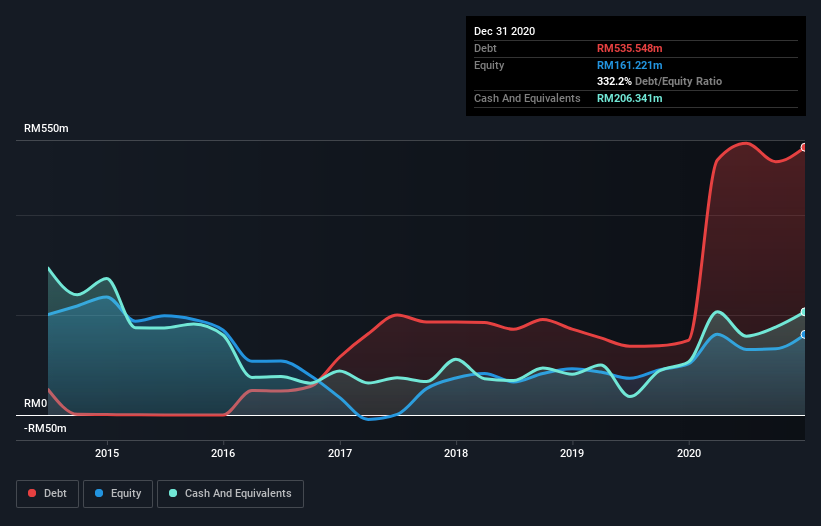Click the RM206.341m cash value
Viewport: 821px width, 526px height.
click(629, 98)
